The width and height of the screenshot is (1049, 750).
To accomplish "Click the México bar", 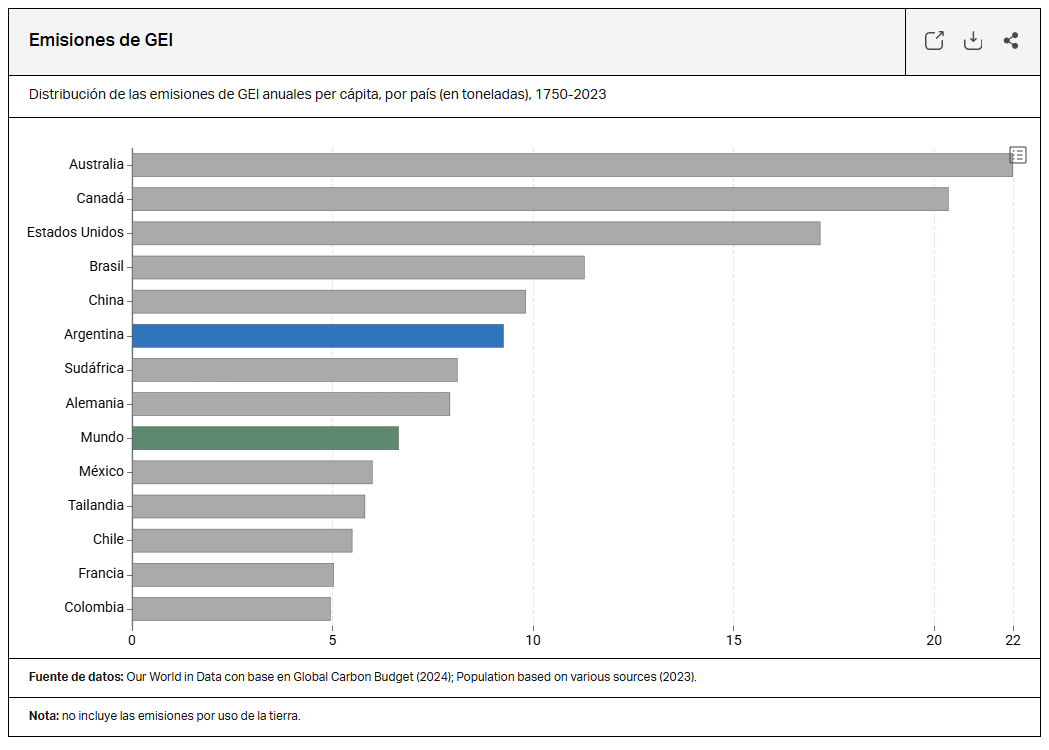I will (252, 472).
